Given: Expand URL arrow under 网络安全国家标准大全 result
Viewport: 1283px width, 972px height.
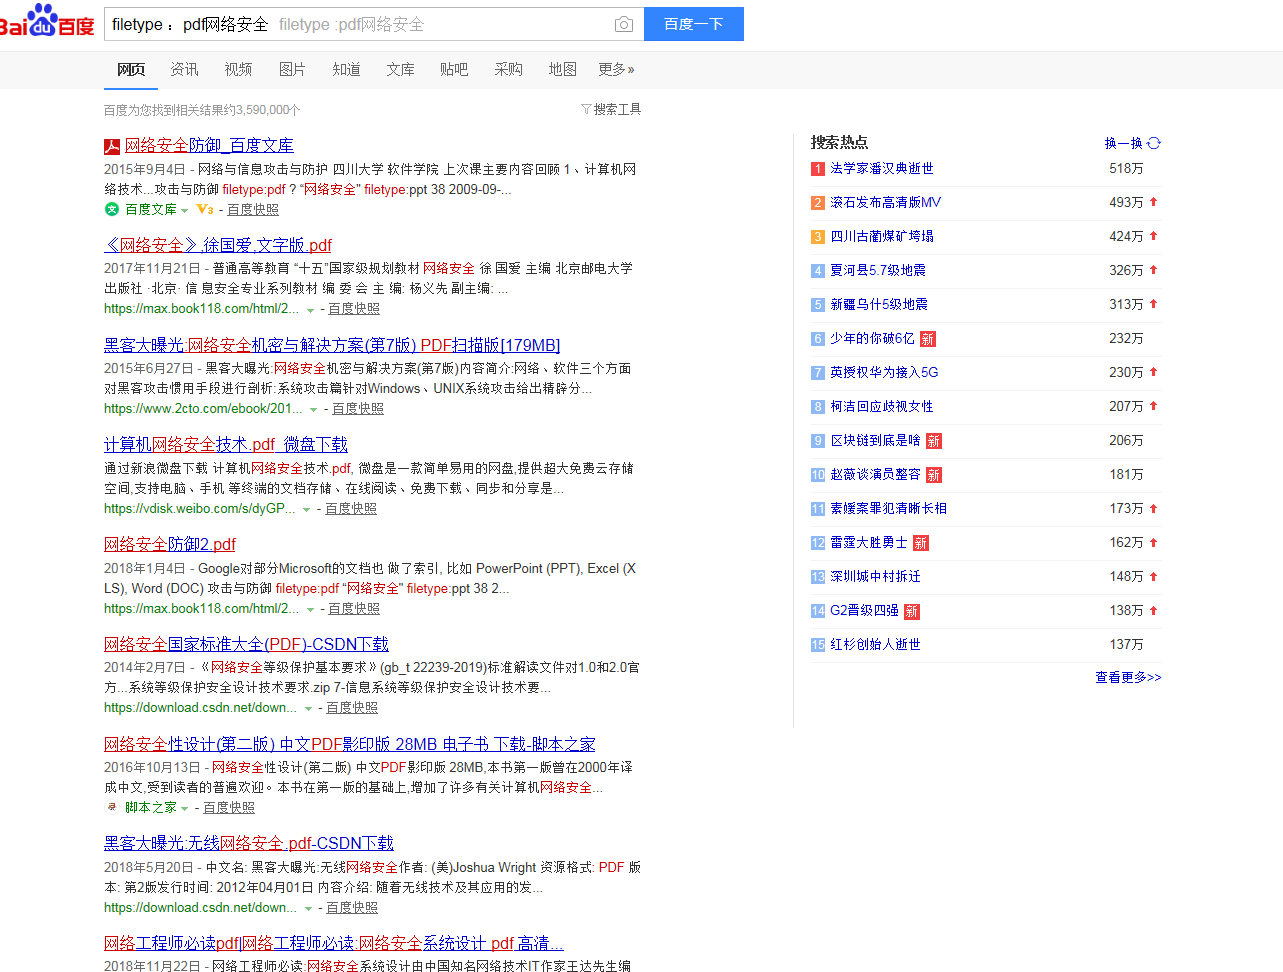Looking at the screenshot, I should (308, 708).
